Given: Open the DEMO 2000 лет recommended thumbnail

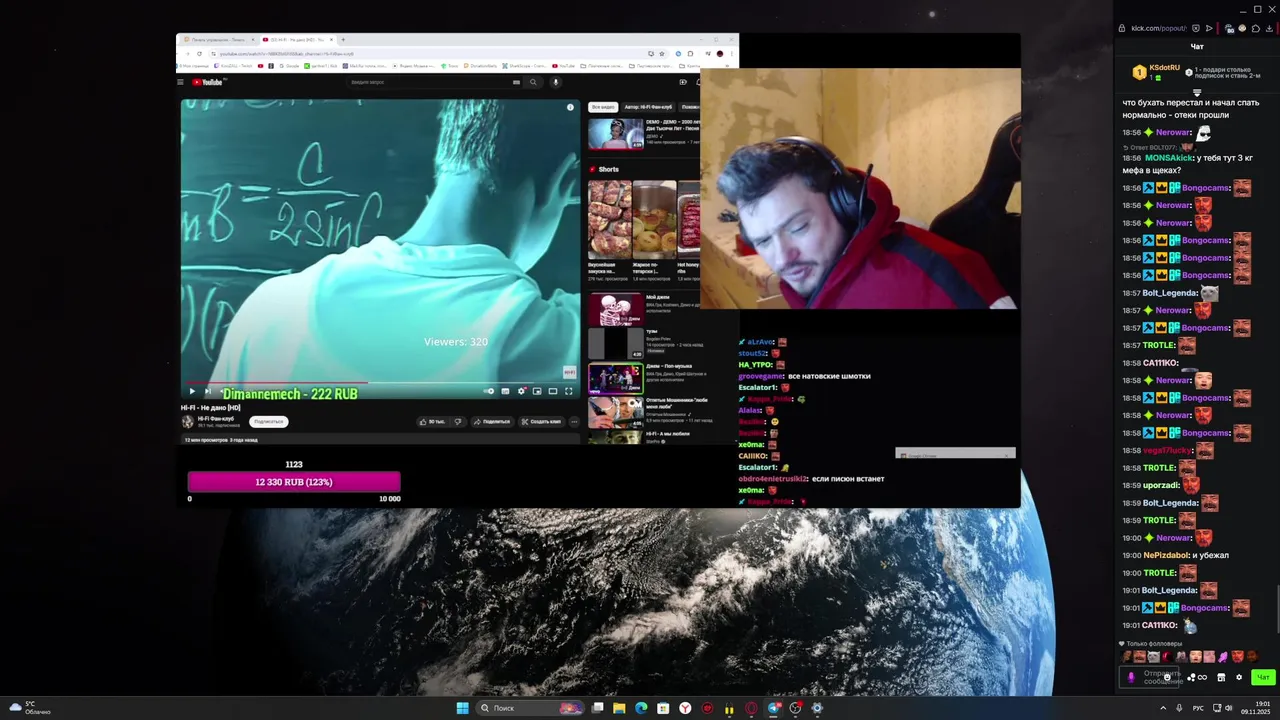Looking at the screenshot, I should pyautogui.click(x=615, y=134).
